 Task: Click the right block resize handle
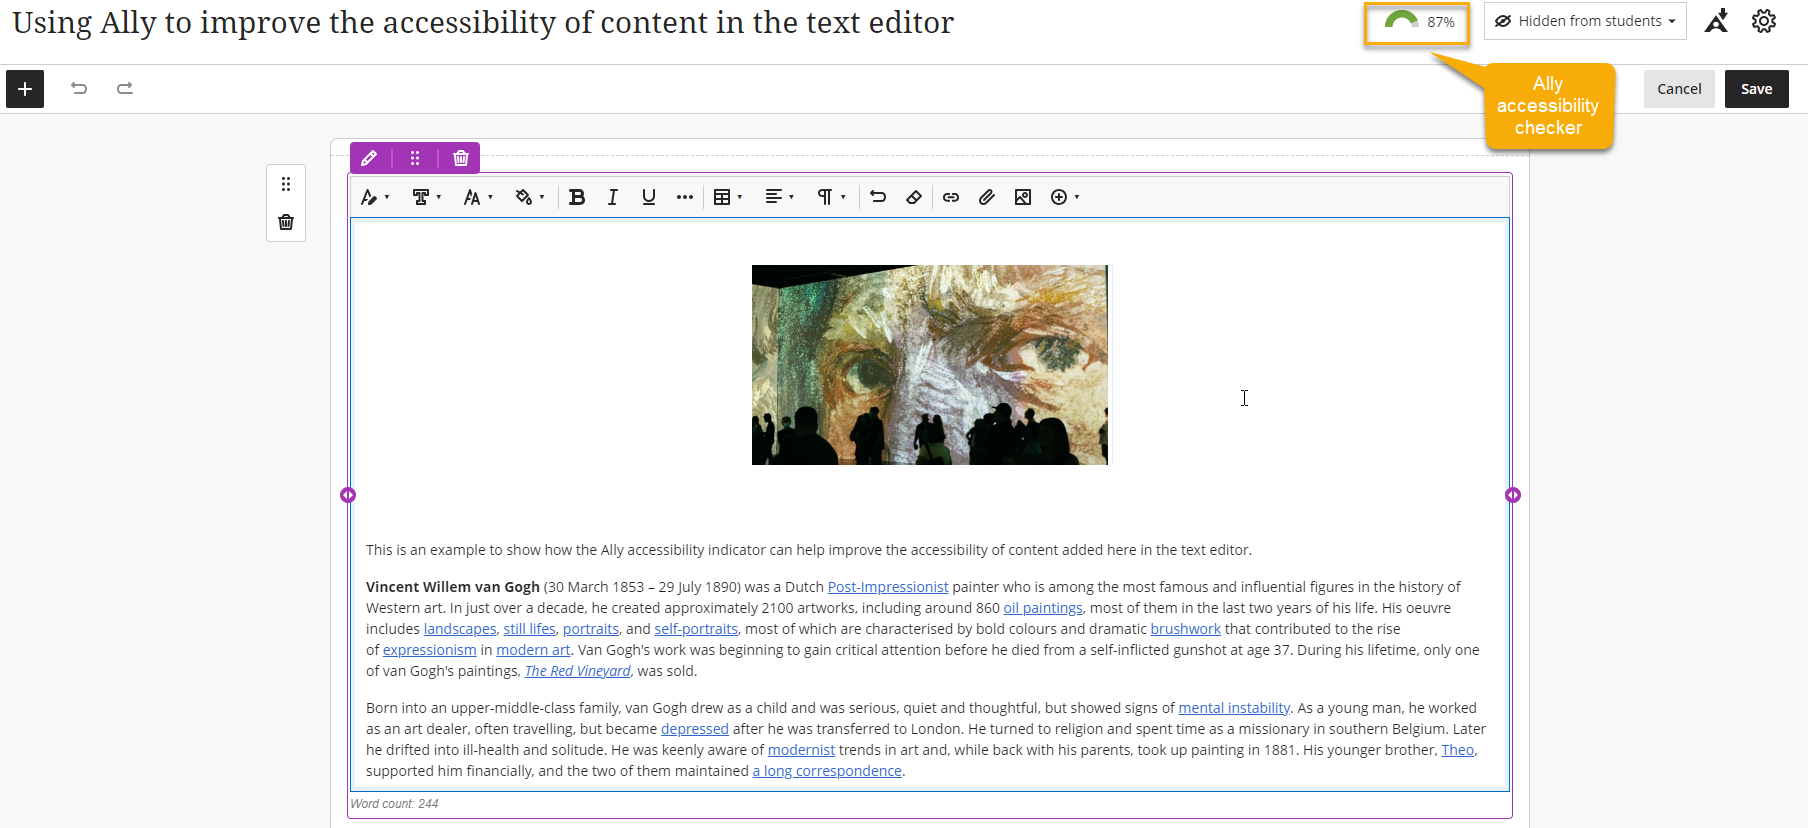(x=1513, y=495)
